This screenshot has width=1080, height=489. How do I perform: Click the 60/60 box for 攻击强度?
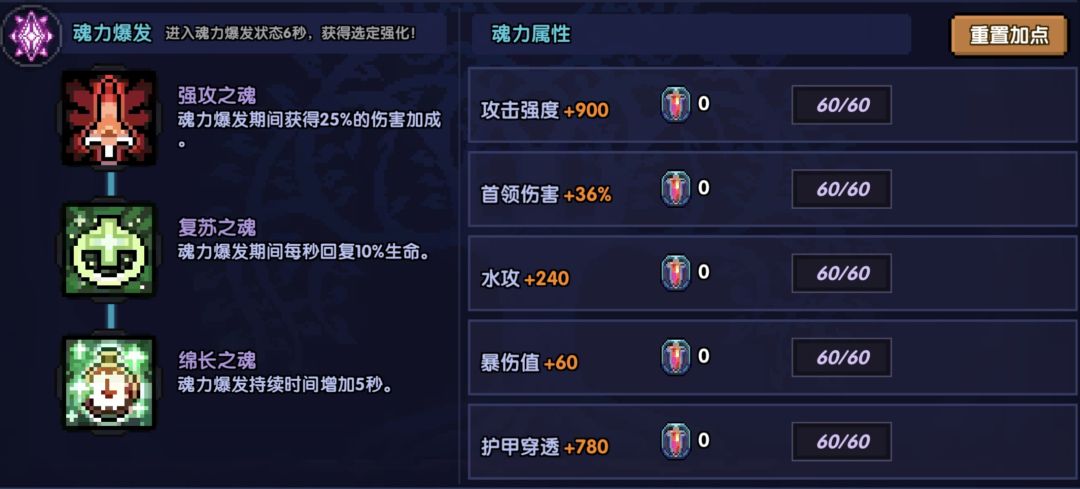(x=842, y=105)
